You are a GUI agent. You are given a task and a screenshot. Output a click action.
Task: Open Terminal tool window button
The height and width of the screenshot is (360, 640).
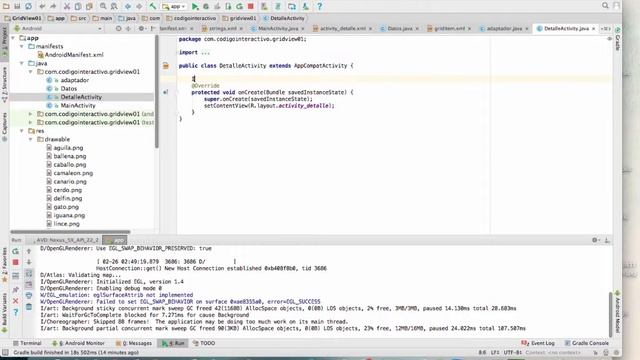pos(27,343)
